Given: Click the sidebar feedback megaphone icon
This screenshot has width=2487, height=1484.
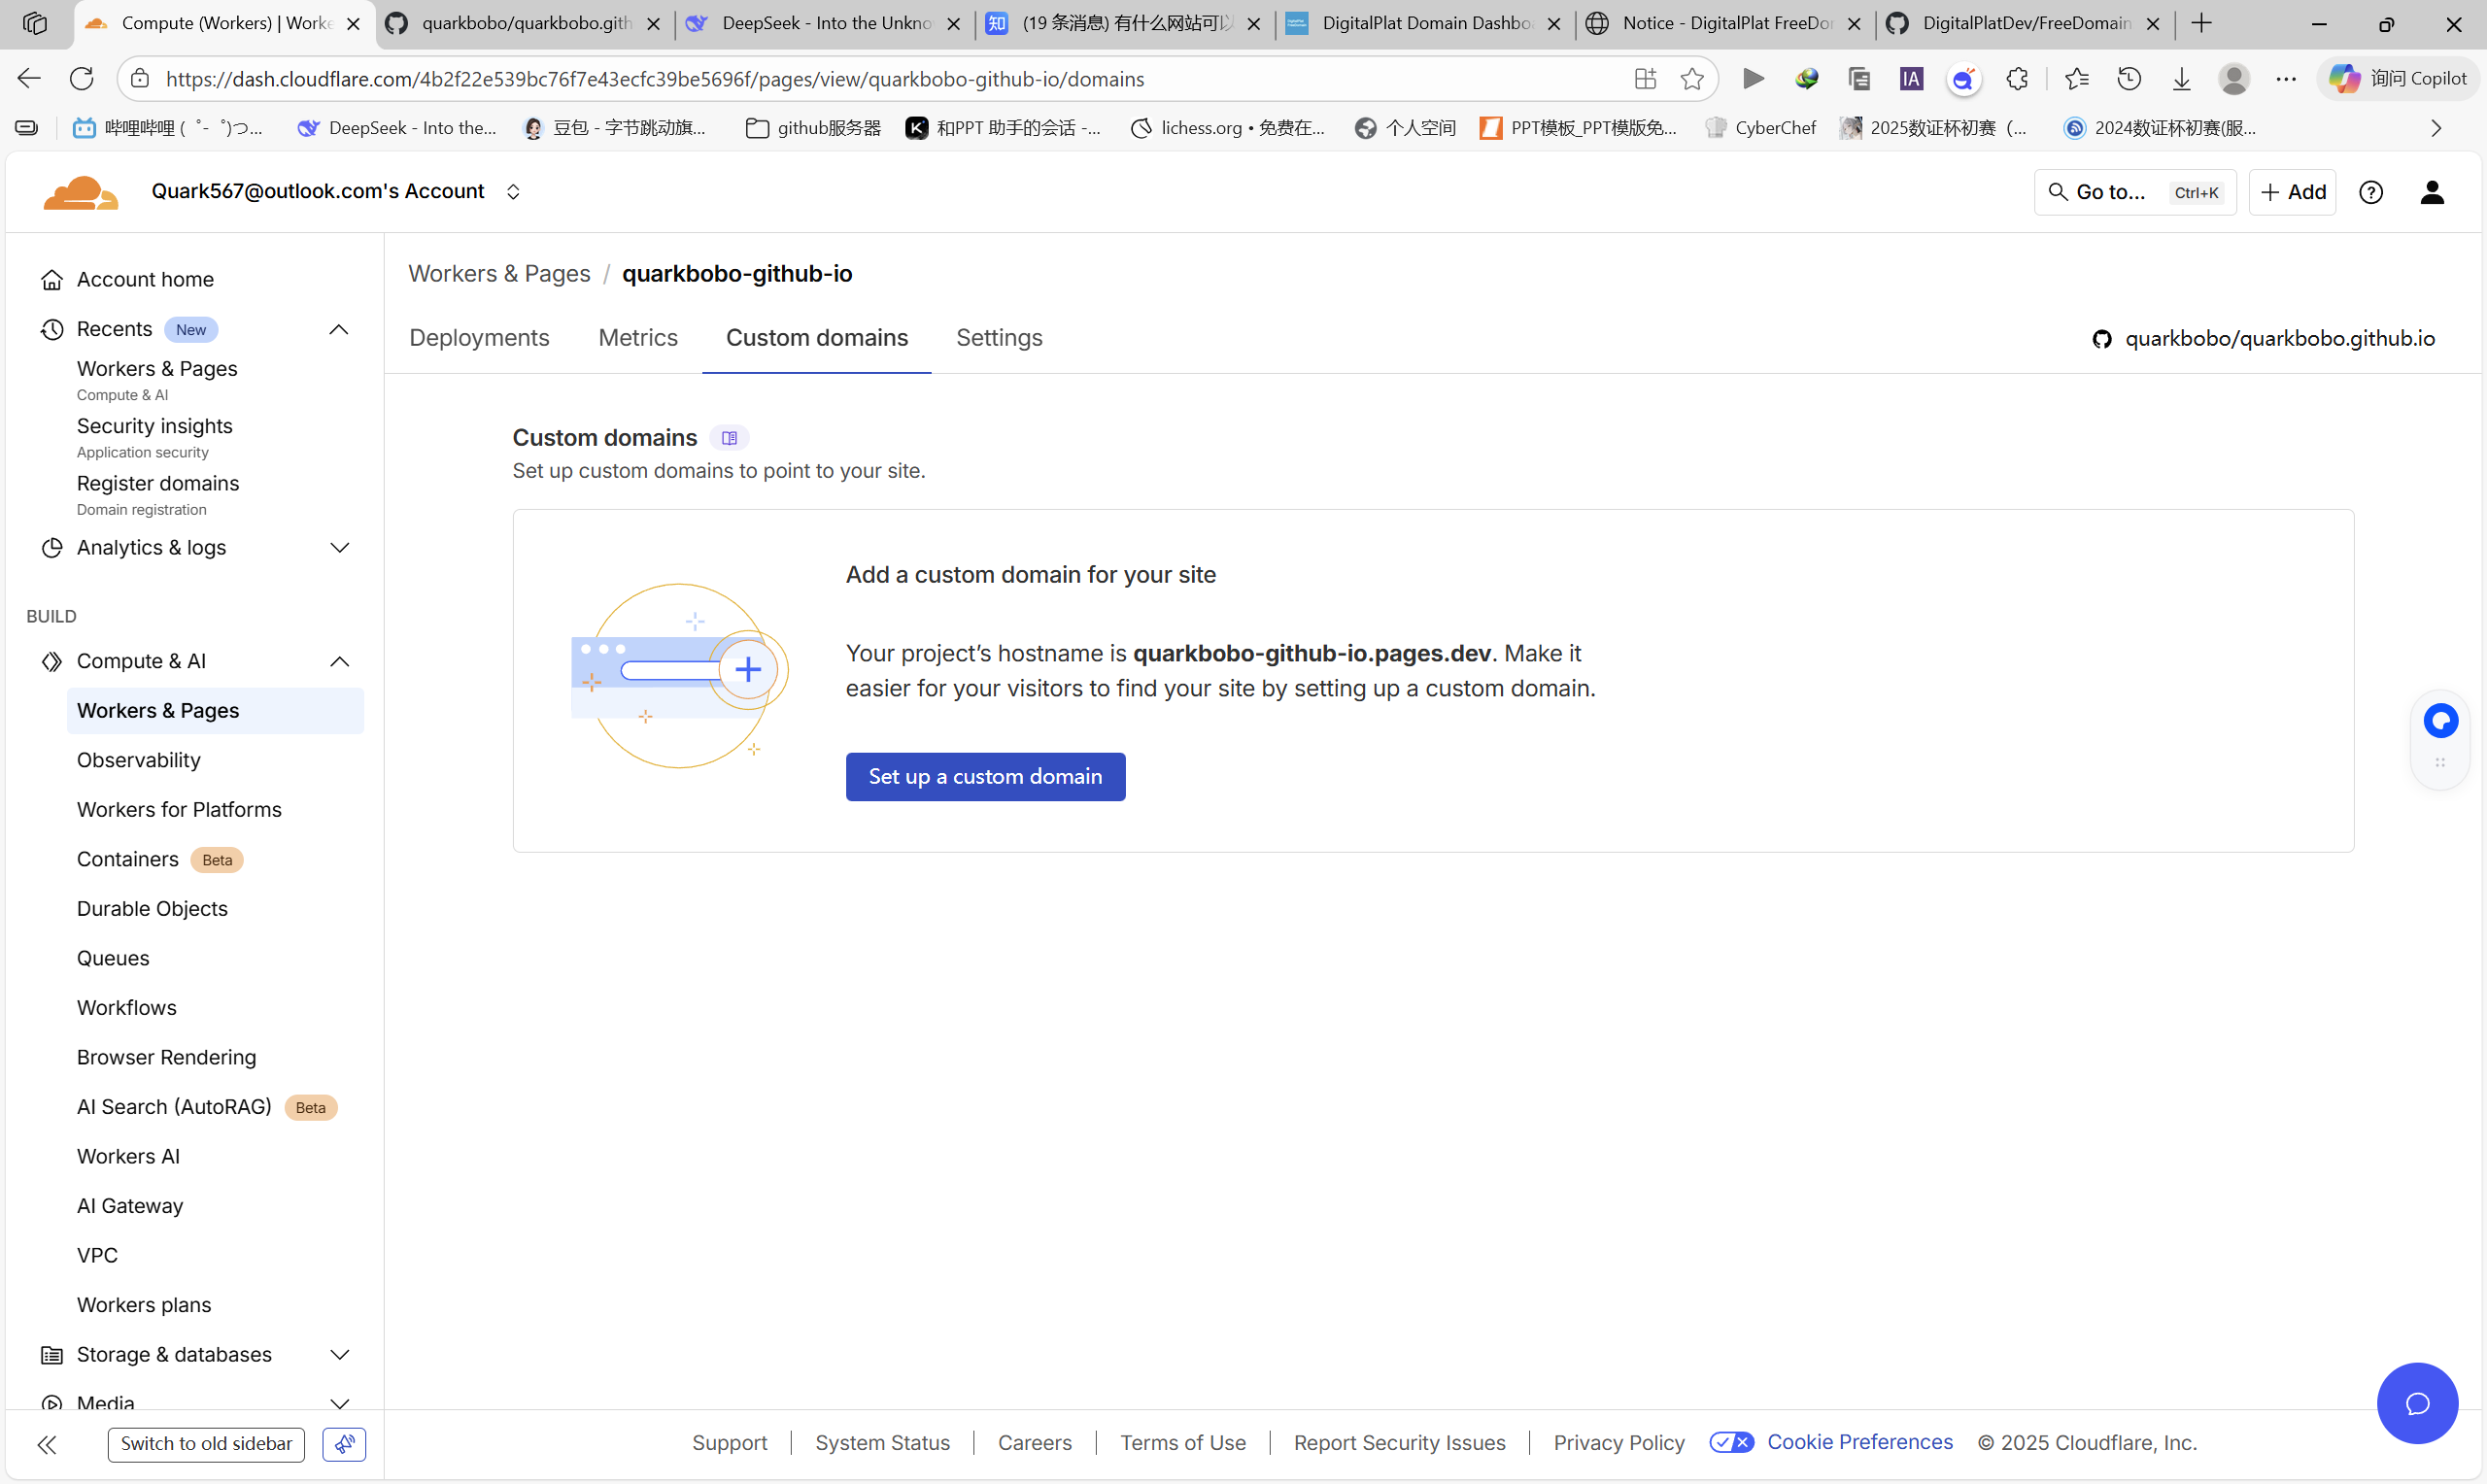Looking at the screenshot, I should (x=344, y=1443).
